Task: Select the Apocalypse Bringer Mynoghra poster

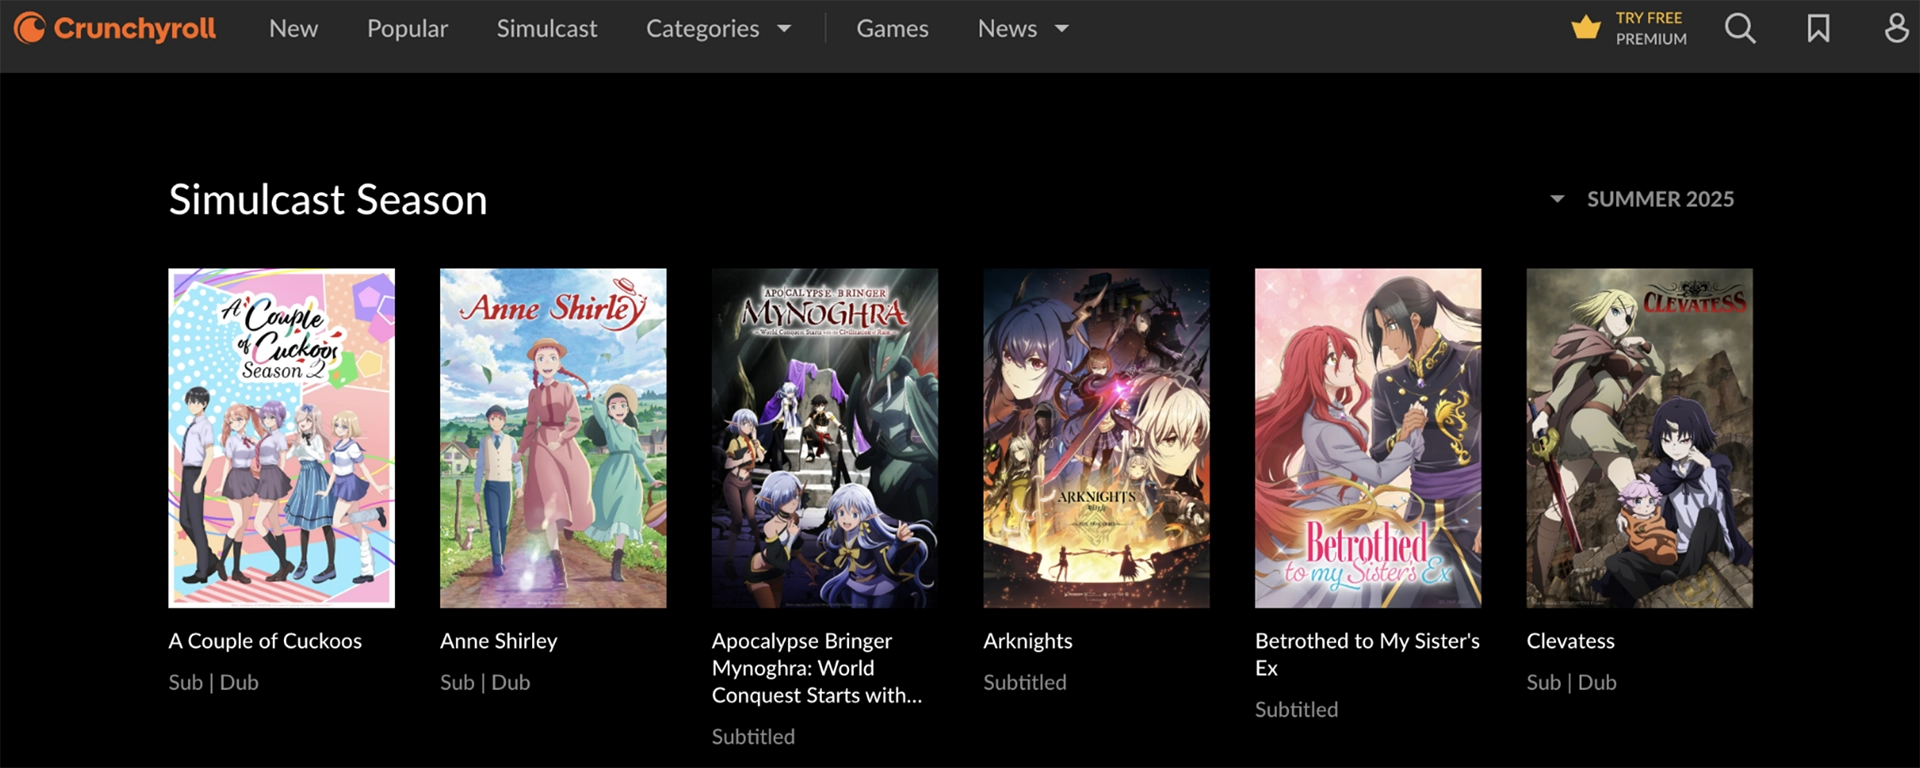Action: [825, 438]
